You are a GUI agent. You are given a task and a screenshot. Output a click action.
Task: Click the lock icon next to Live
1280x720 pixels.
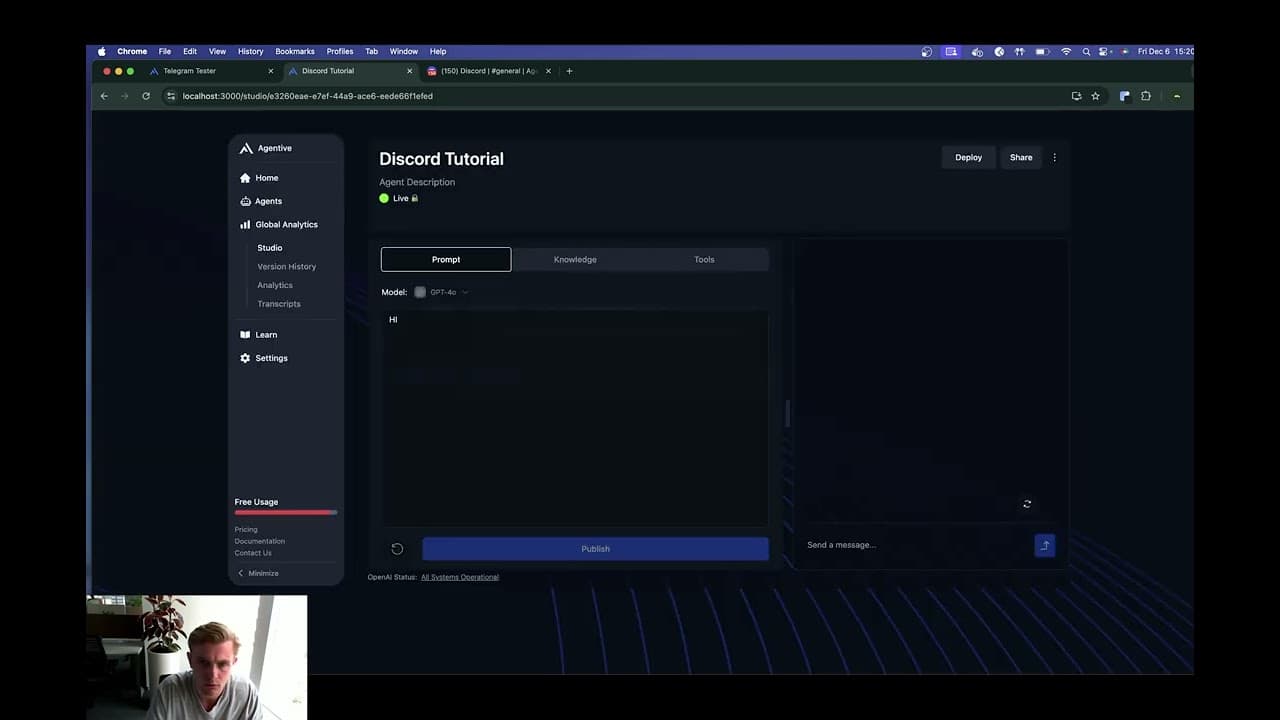pos(415,198)
